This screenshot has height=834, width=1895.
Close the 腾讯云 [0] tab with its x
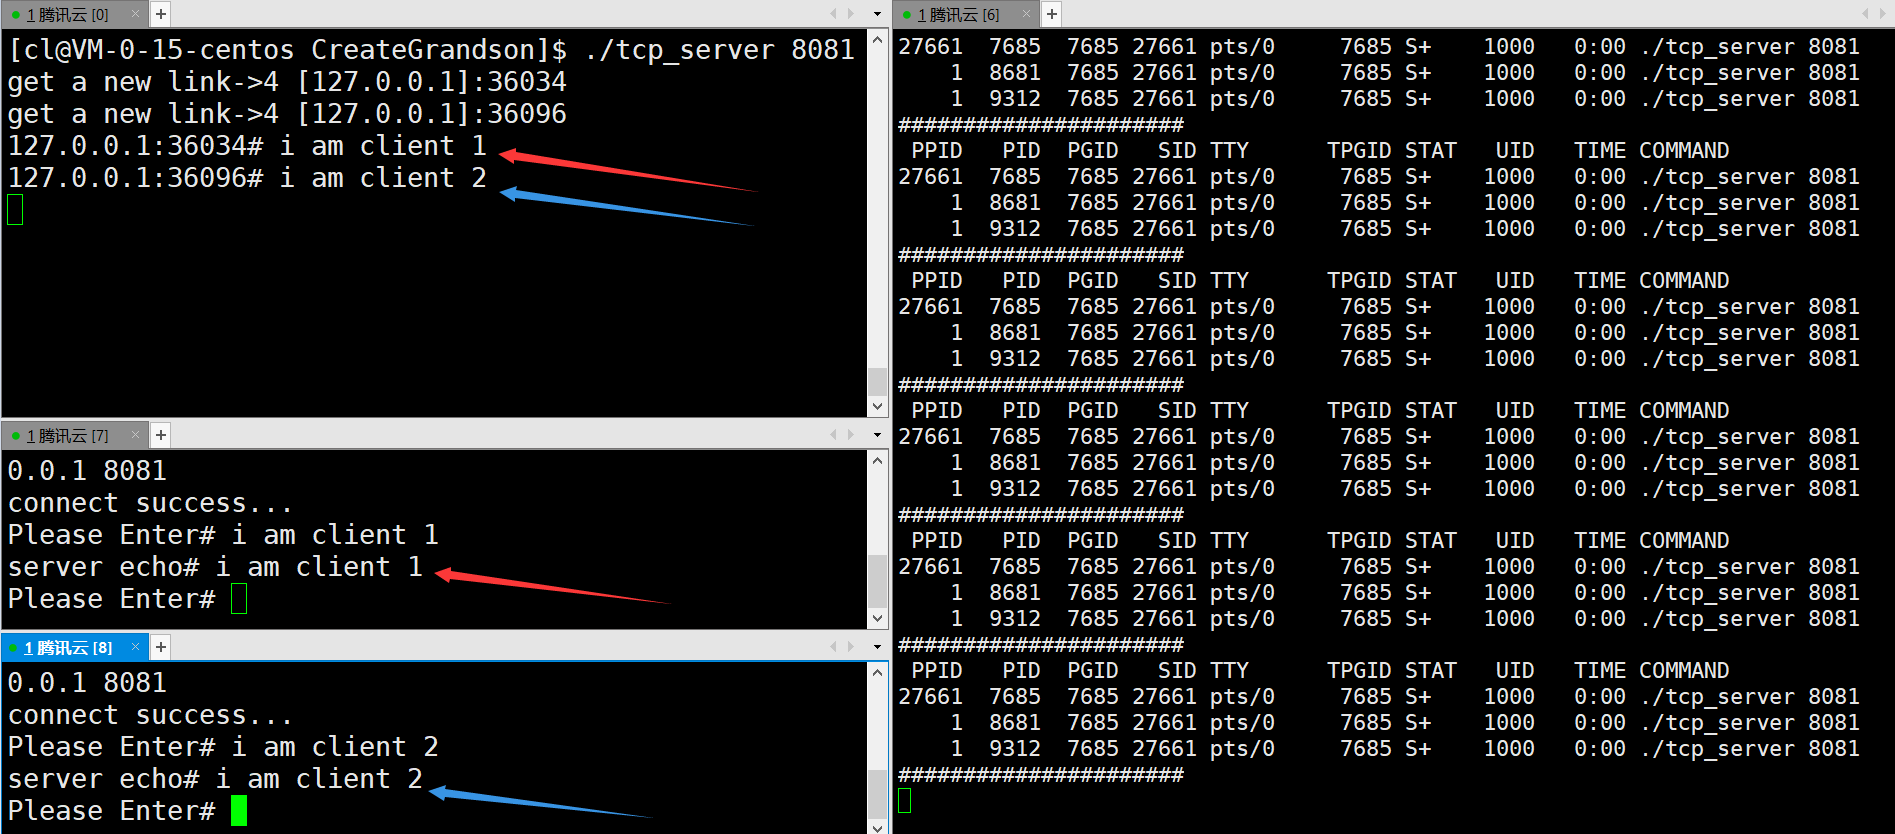[135, 14]
